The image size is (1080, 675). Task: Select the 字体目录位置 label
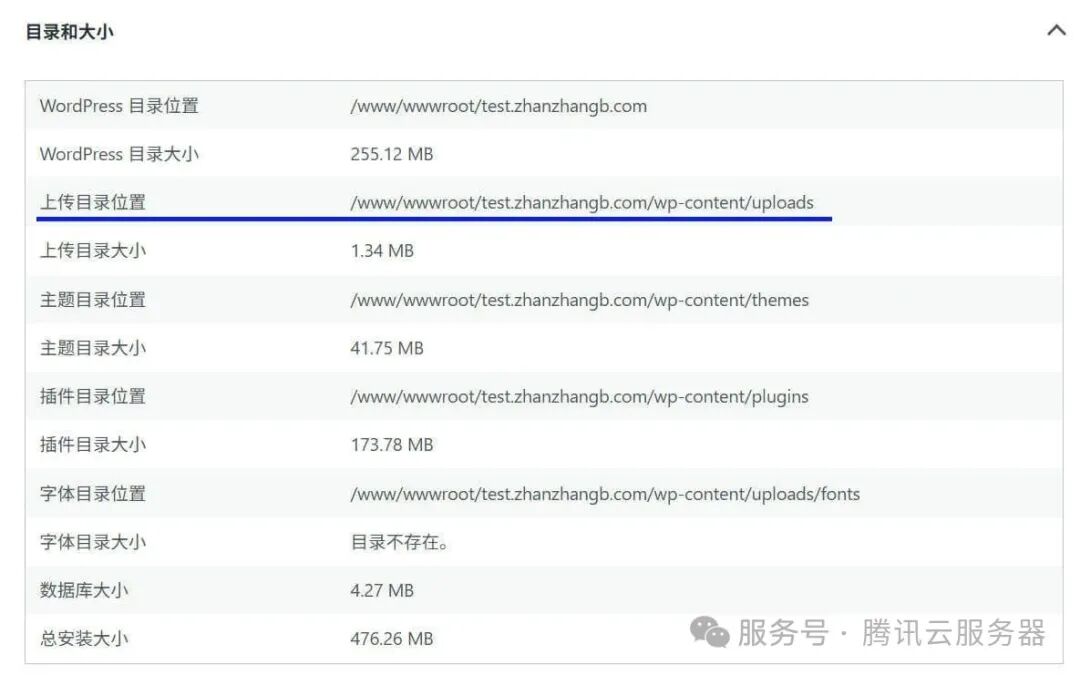coord(93,493)
